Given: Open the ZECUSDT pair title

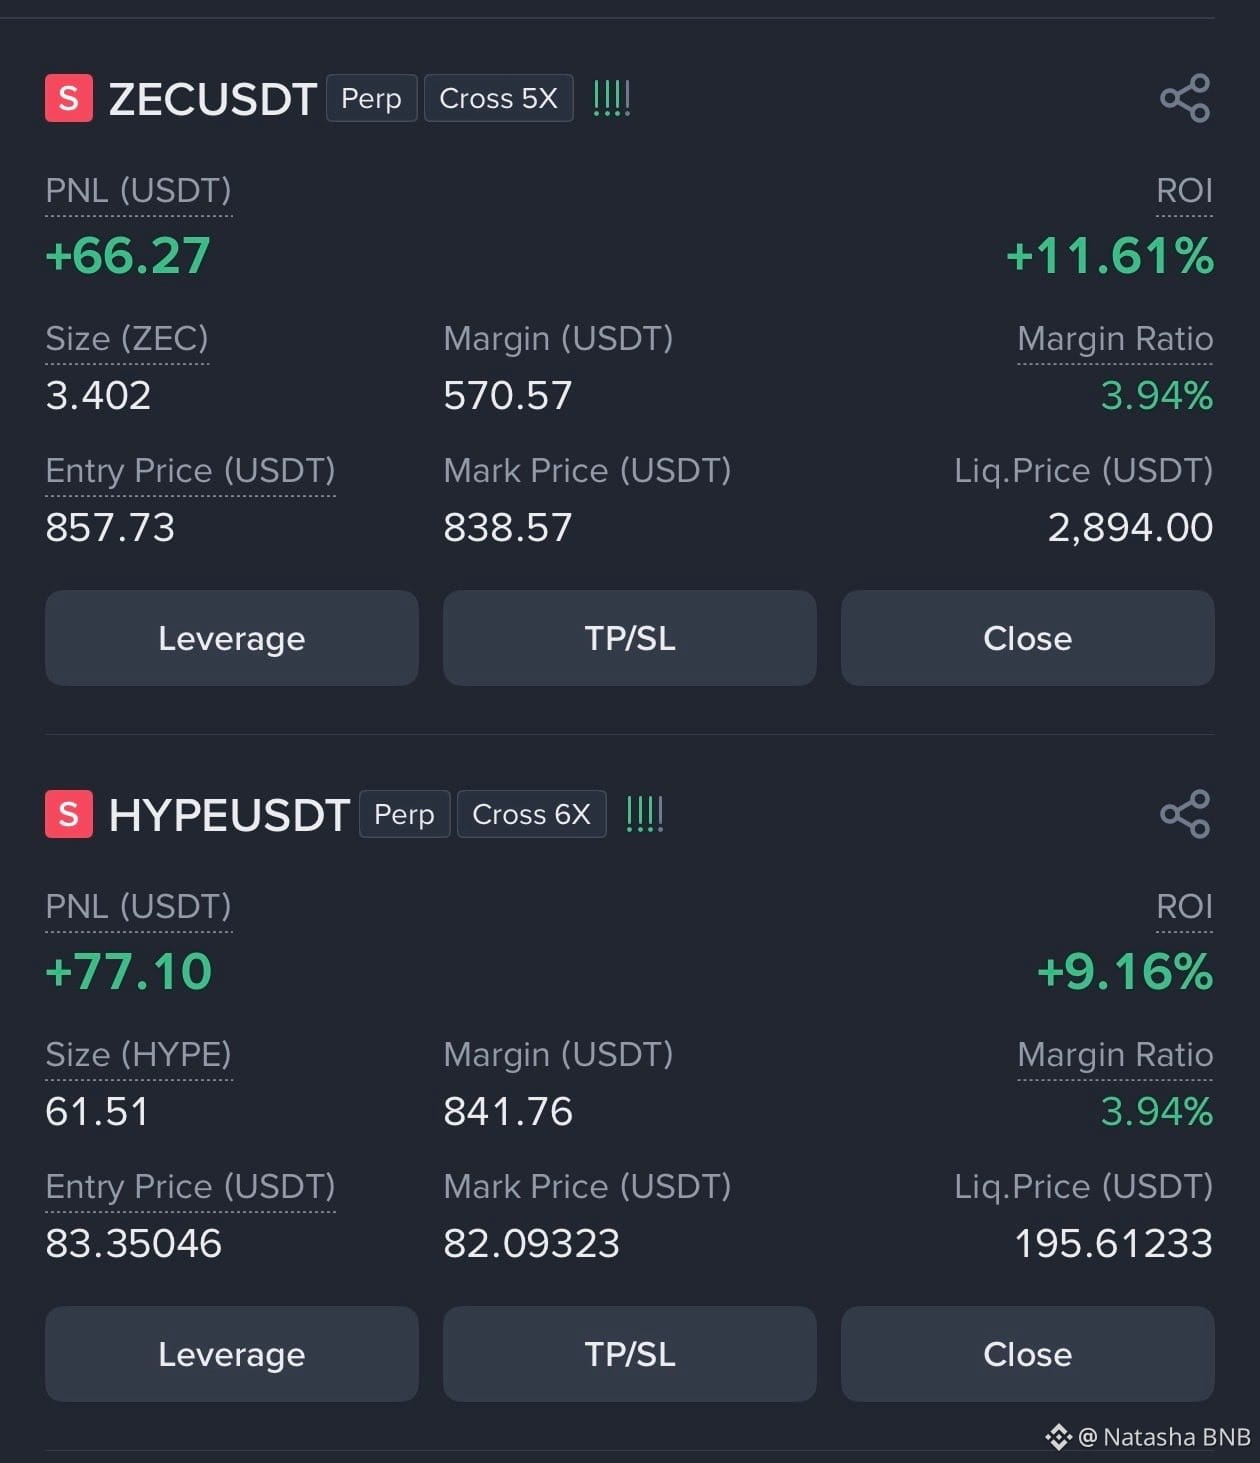Looking at the screenshot, I should 212,99.
